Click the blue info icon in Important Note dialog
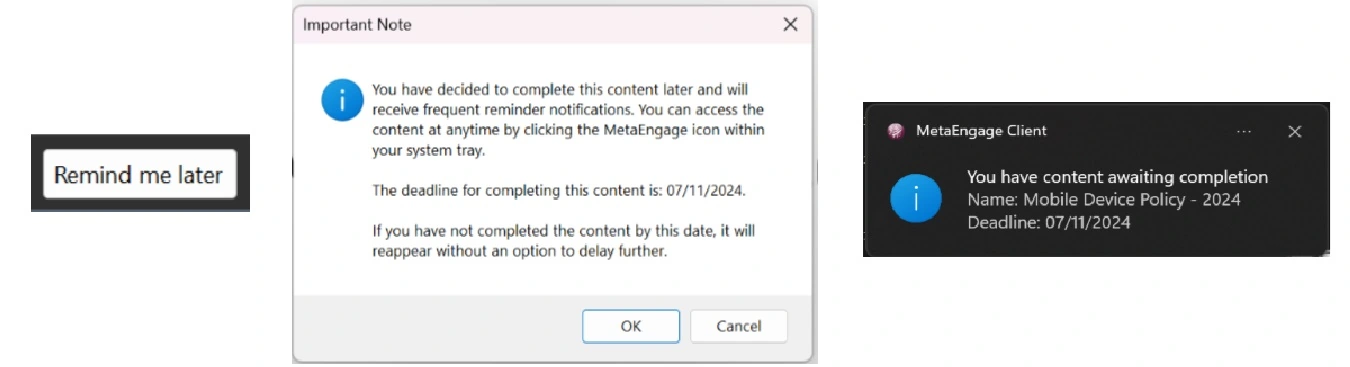Screen dimensions: 1350x367 point(340,100)
